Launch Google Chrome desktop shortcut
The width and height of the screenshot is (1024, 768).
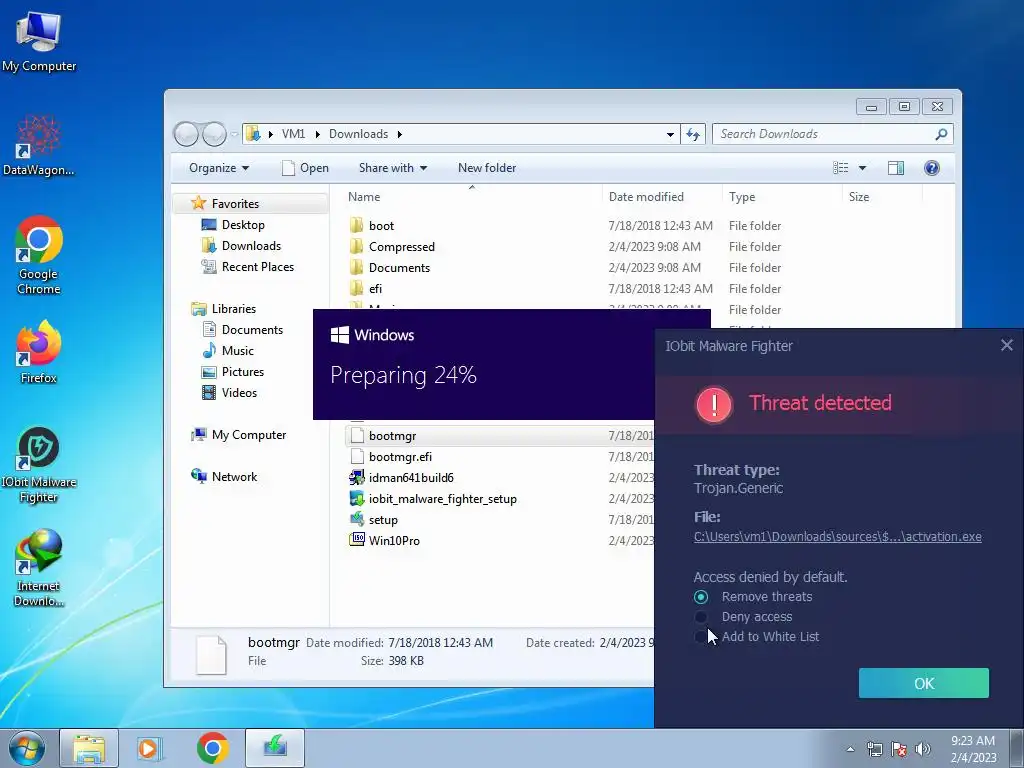39,255
